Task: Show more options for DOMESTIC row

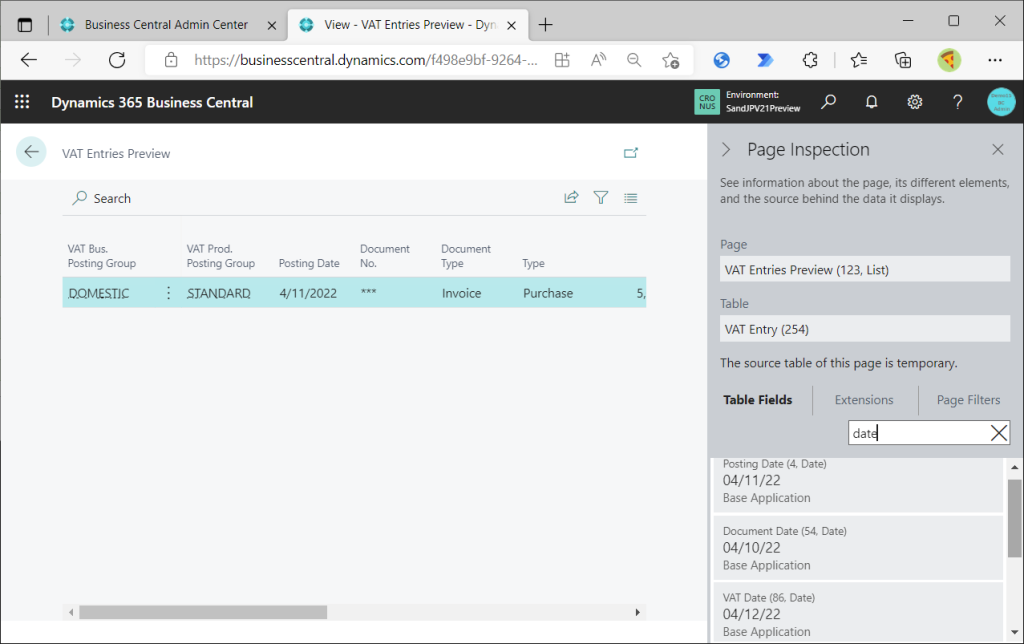Action: (x=168, y=293)
